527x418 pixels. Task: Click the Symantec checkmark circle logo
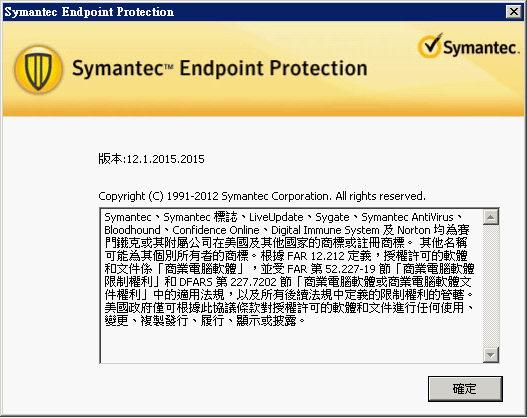430,46
